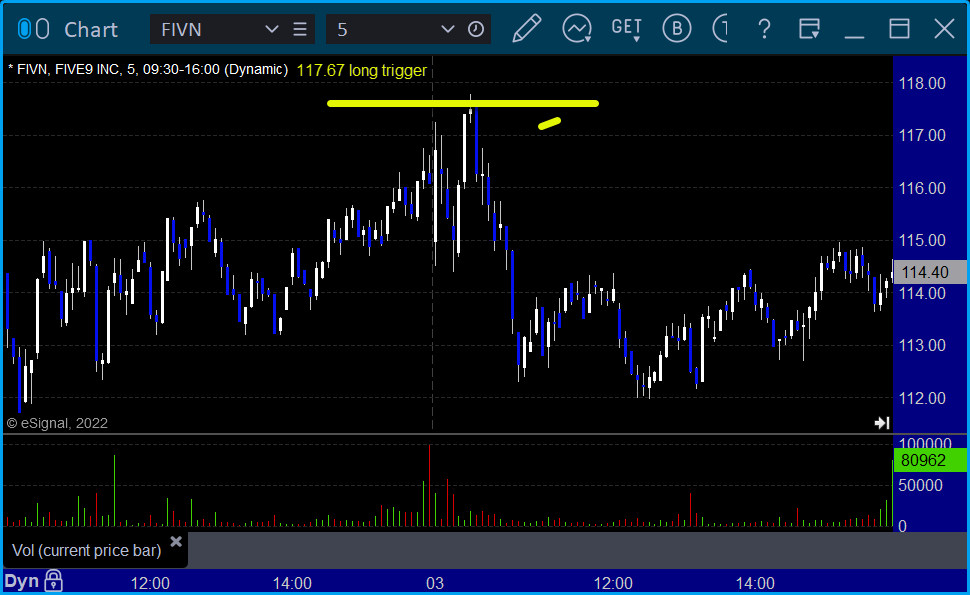The height and width of the screenshot is (595, 970).
Task: Click the 118.00 price axis label
Action: point(922,83)
